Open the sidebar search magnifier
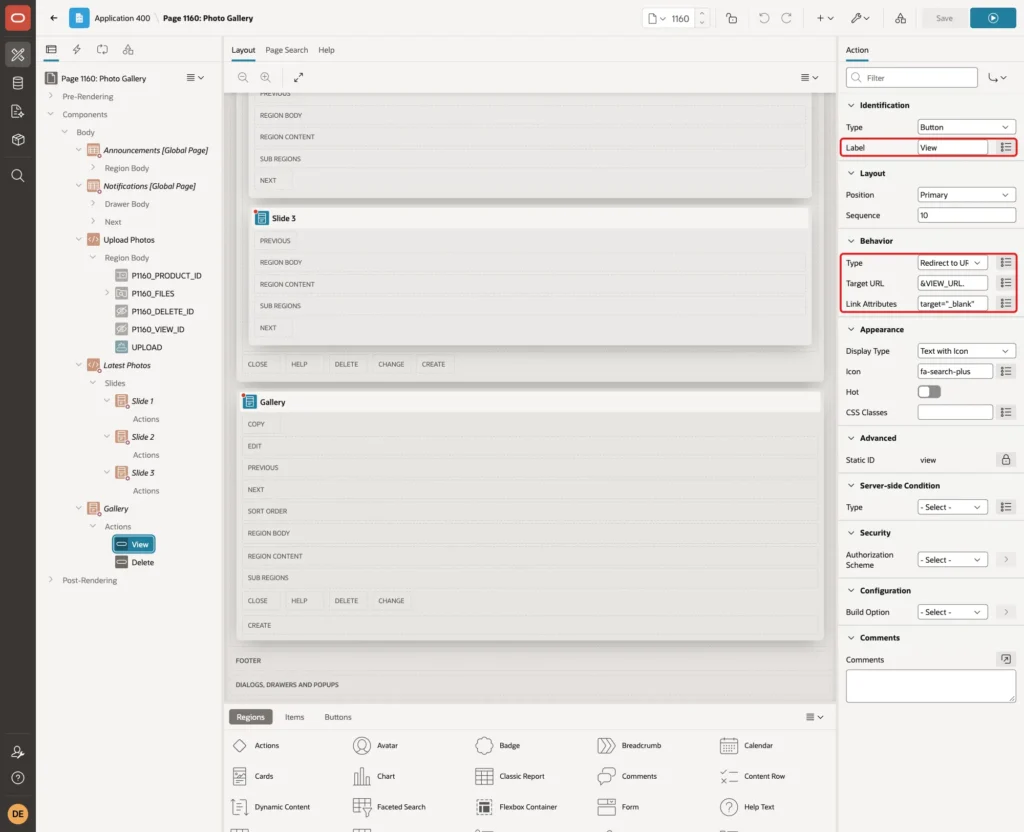This screenshot has width=1024, height=832. point(18,176)
